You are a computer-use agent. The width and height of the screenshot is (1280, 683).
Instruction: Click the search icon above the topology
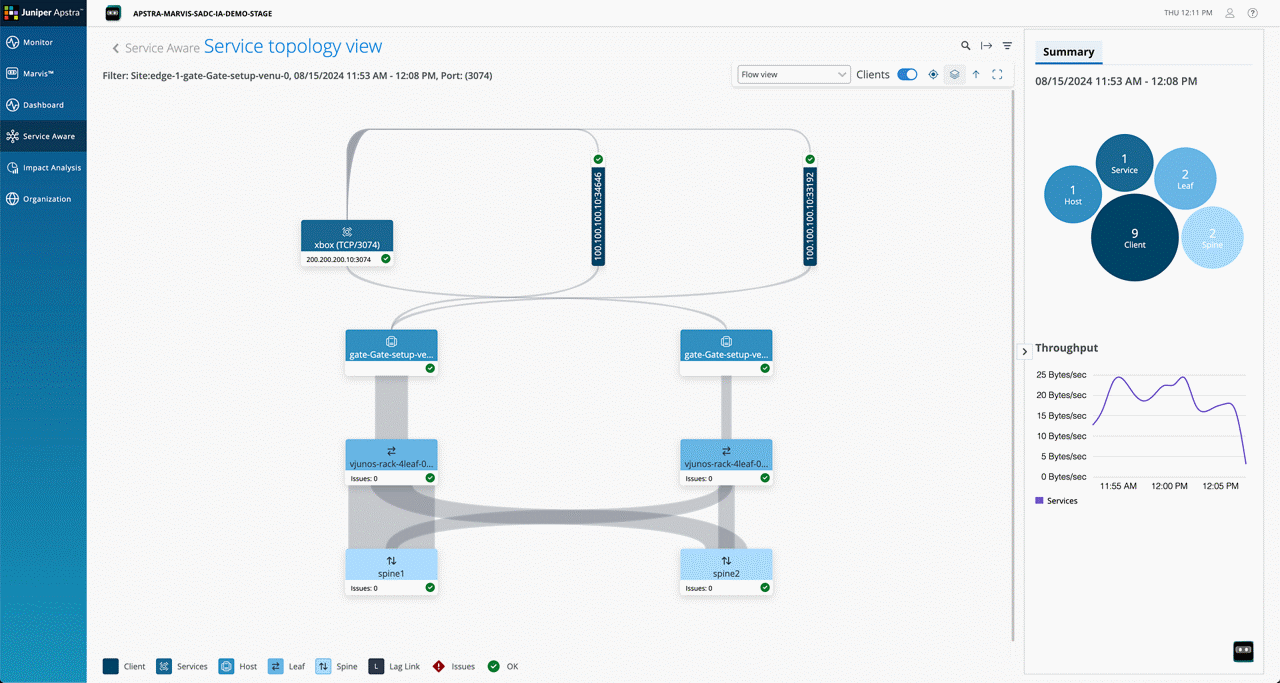coord(965,45)
